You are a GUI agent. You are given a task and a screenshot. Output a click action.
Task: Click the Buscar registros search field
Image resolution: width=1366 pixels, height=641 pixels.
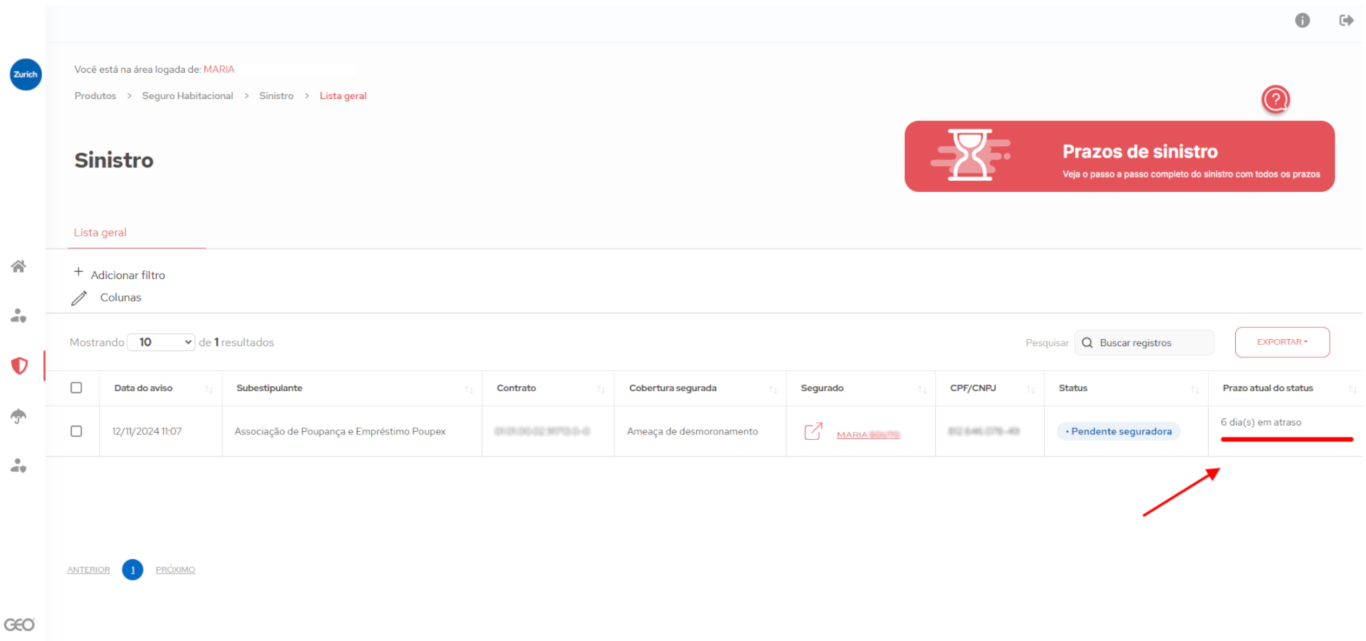click(x=1144, y=343)
